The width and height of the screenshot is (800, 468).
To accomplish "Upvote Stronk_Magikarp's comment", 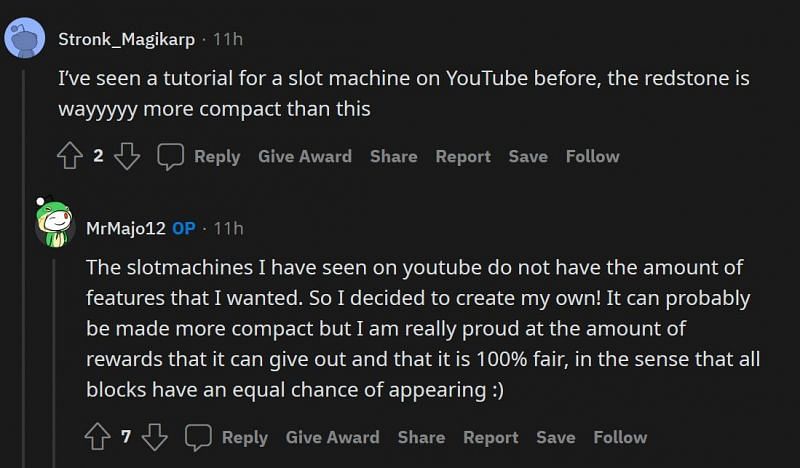I will click(x=70, y=156).
